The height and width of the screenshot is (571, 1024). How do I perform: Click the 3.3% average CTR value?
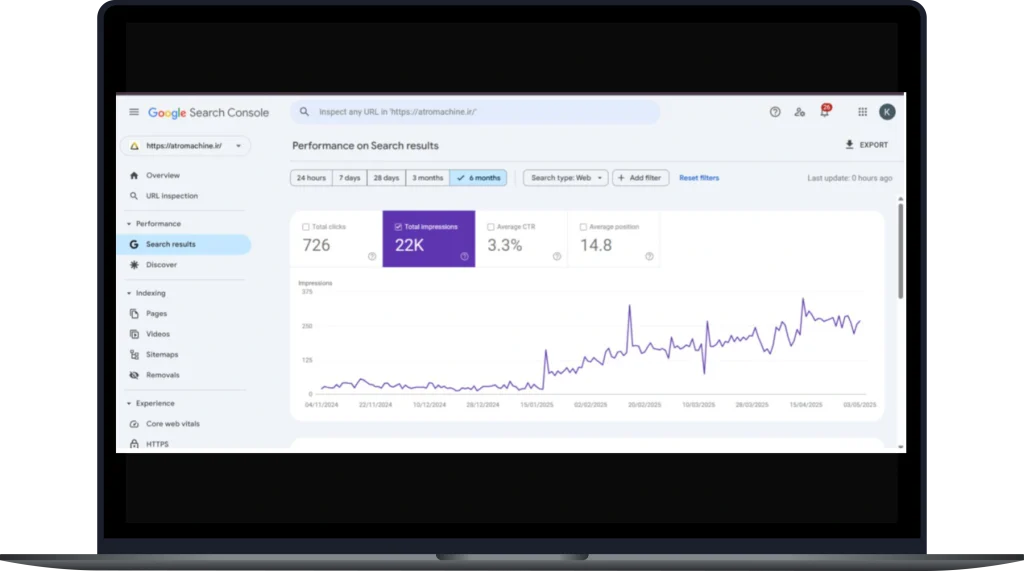pyautogui.click(x=505, y=245)
